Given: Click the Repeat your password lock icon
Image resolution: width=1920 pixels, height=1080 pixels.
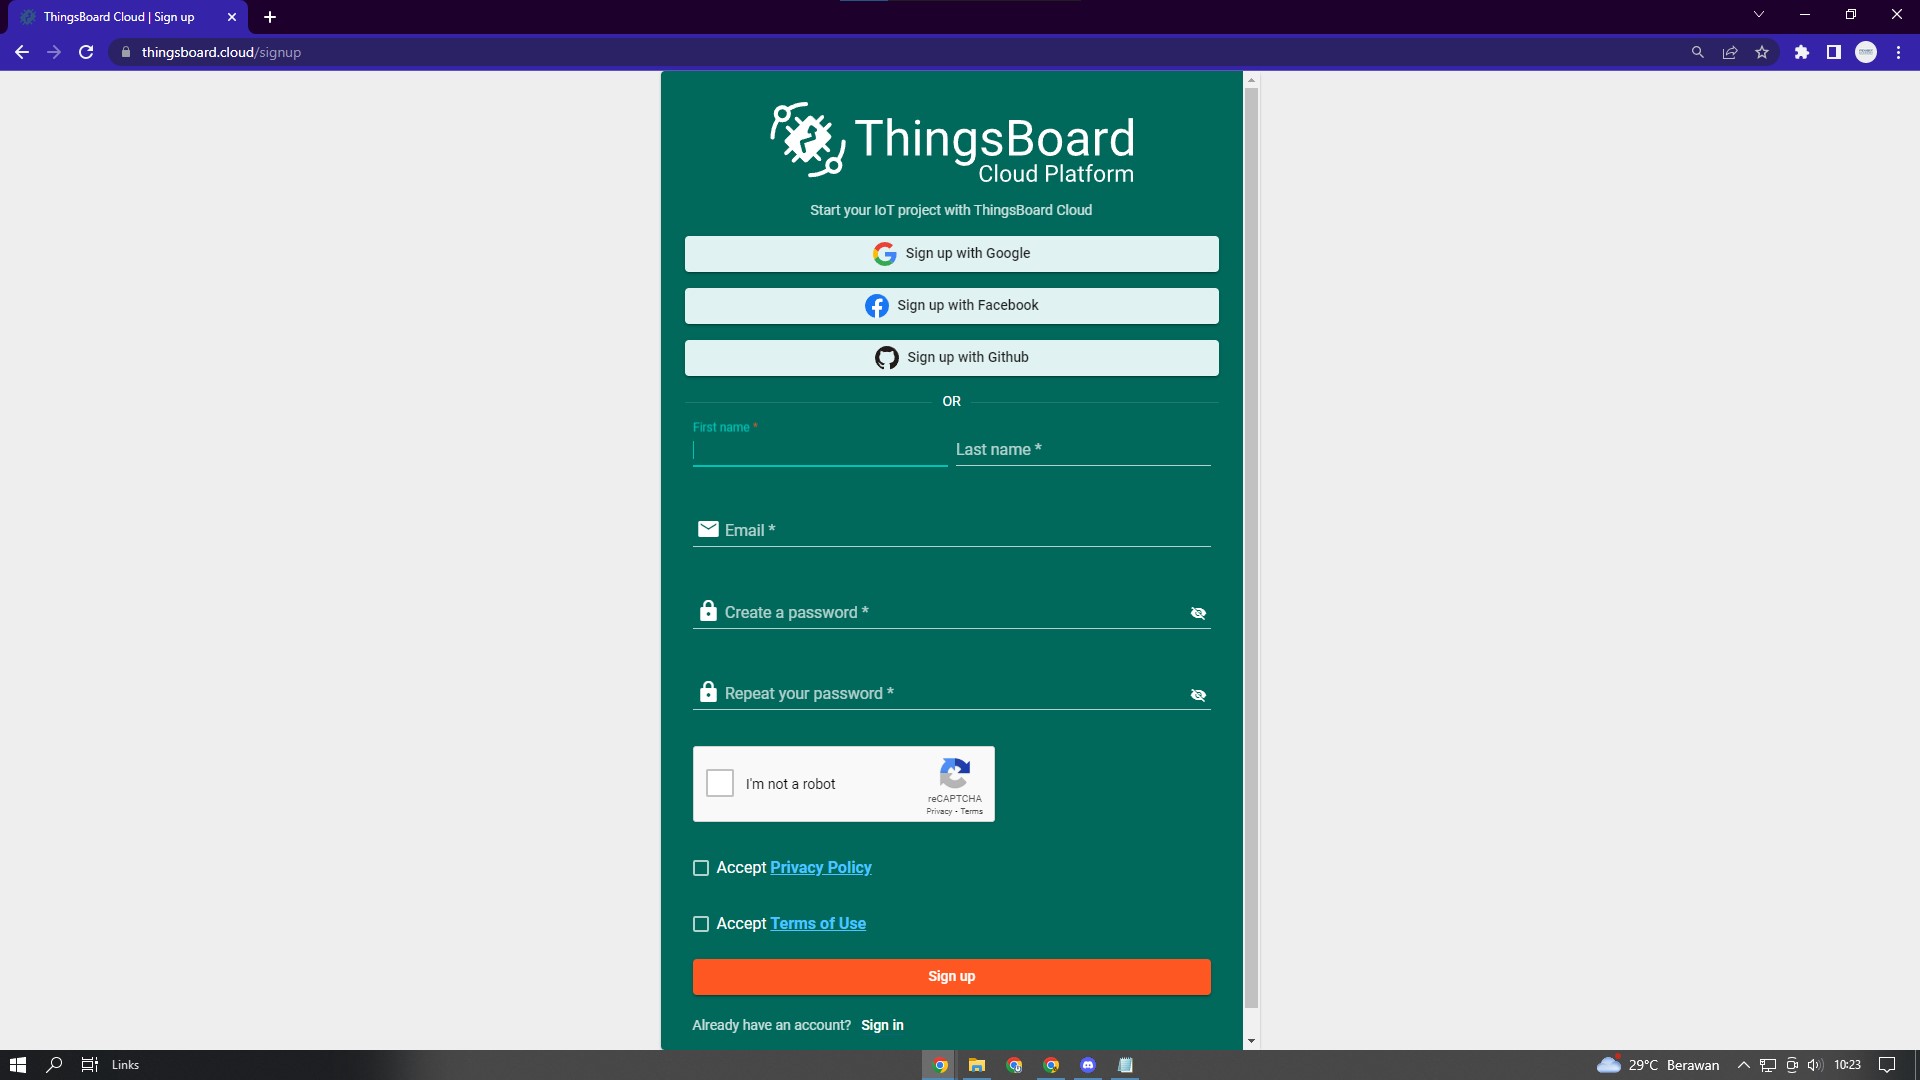Looking at the screenshot, I should pyautogui.click(x=708, y=692).
